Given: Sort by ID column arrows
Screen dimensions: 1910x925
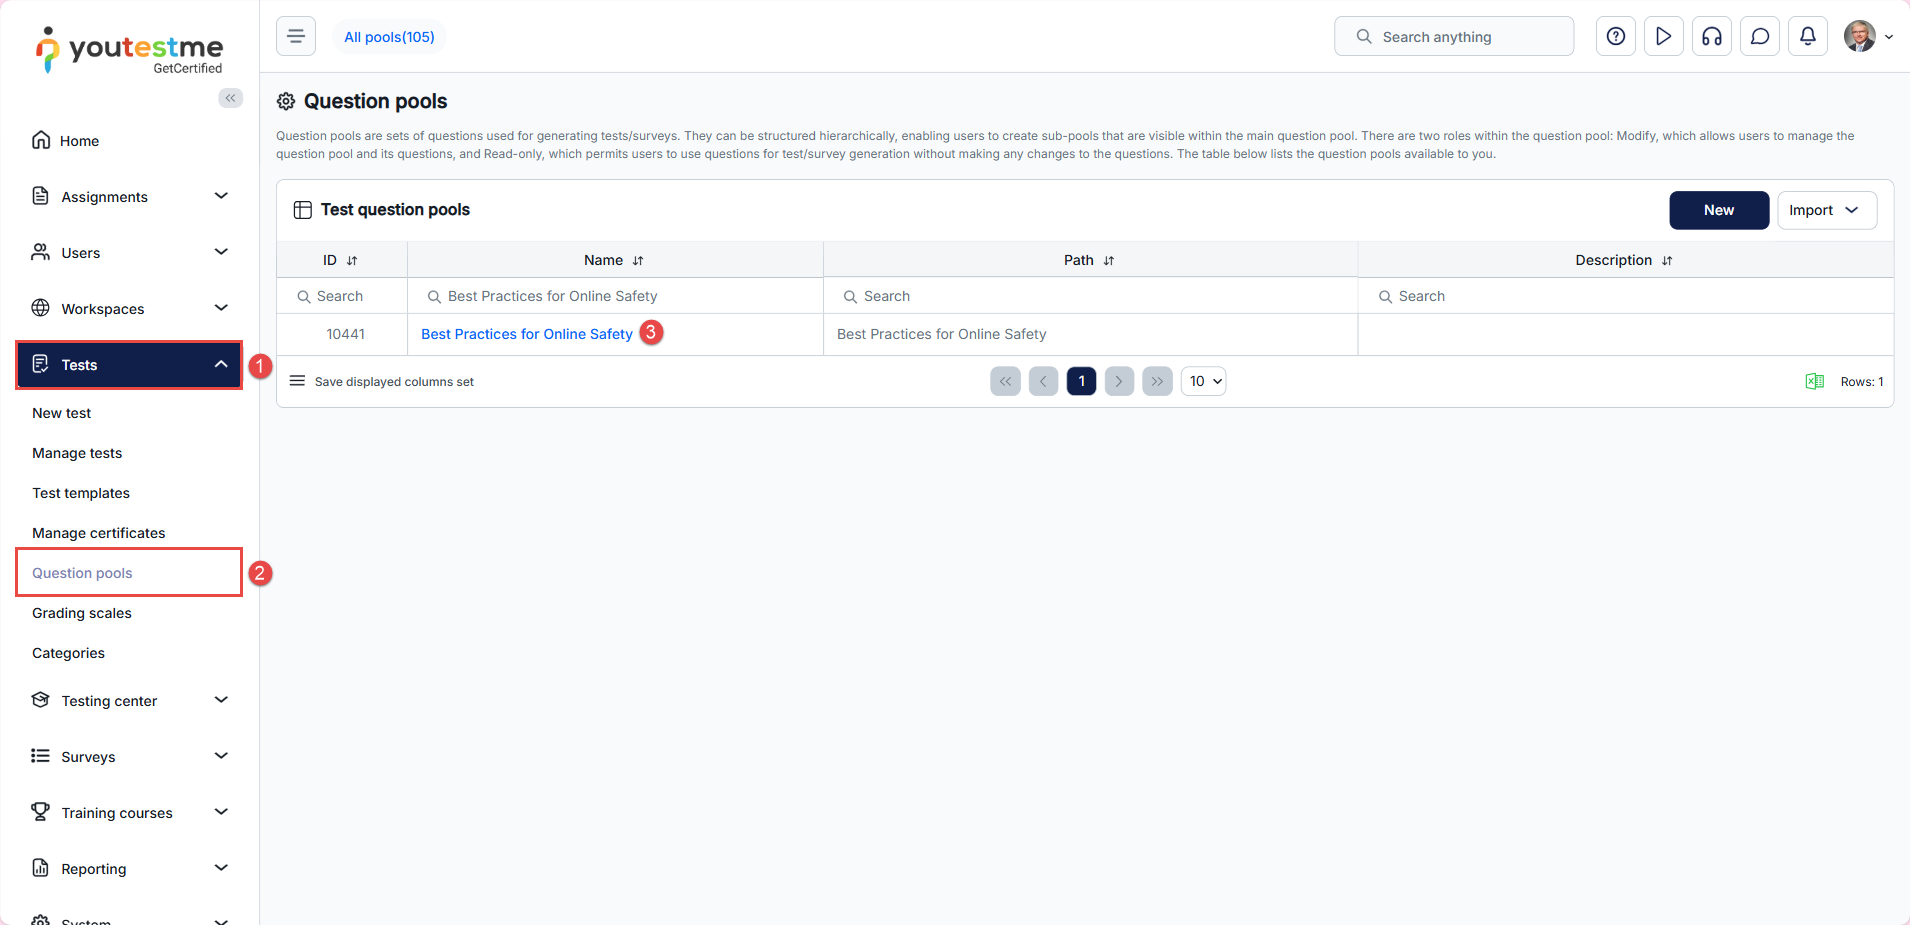Looking at the screenshot, I should pyautogui.click(x=352, y=260).
